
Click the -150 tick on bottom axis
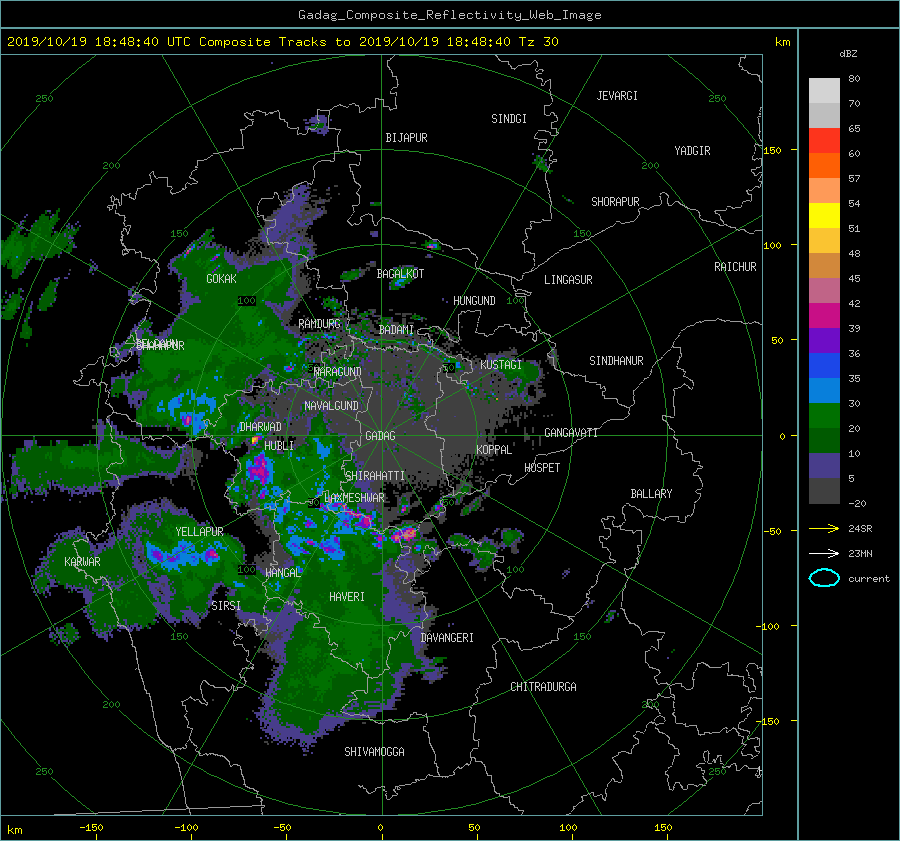pos(91,828)
